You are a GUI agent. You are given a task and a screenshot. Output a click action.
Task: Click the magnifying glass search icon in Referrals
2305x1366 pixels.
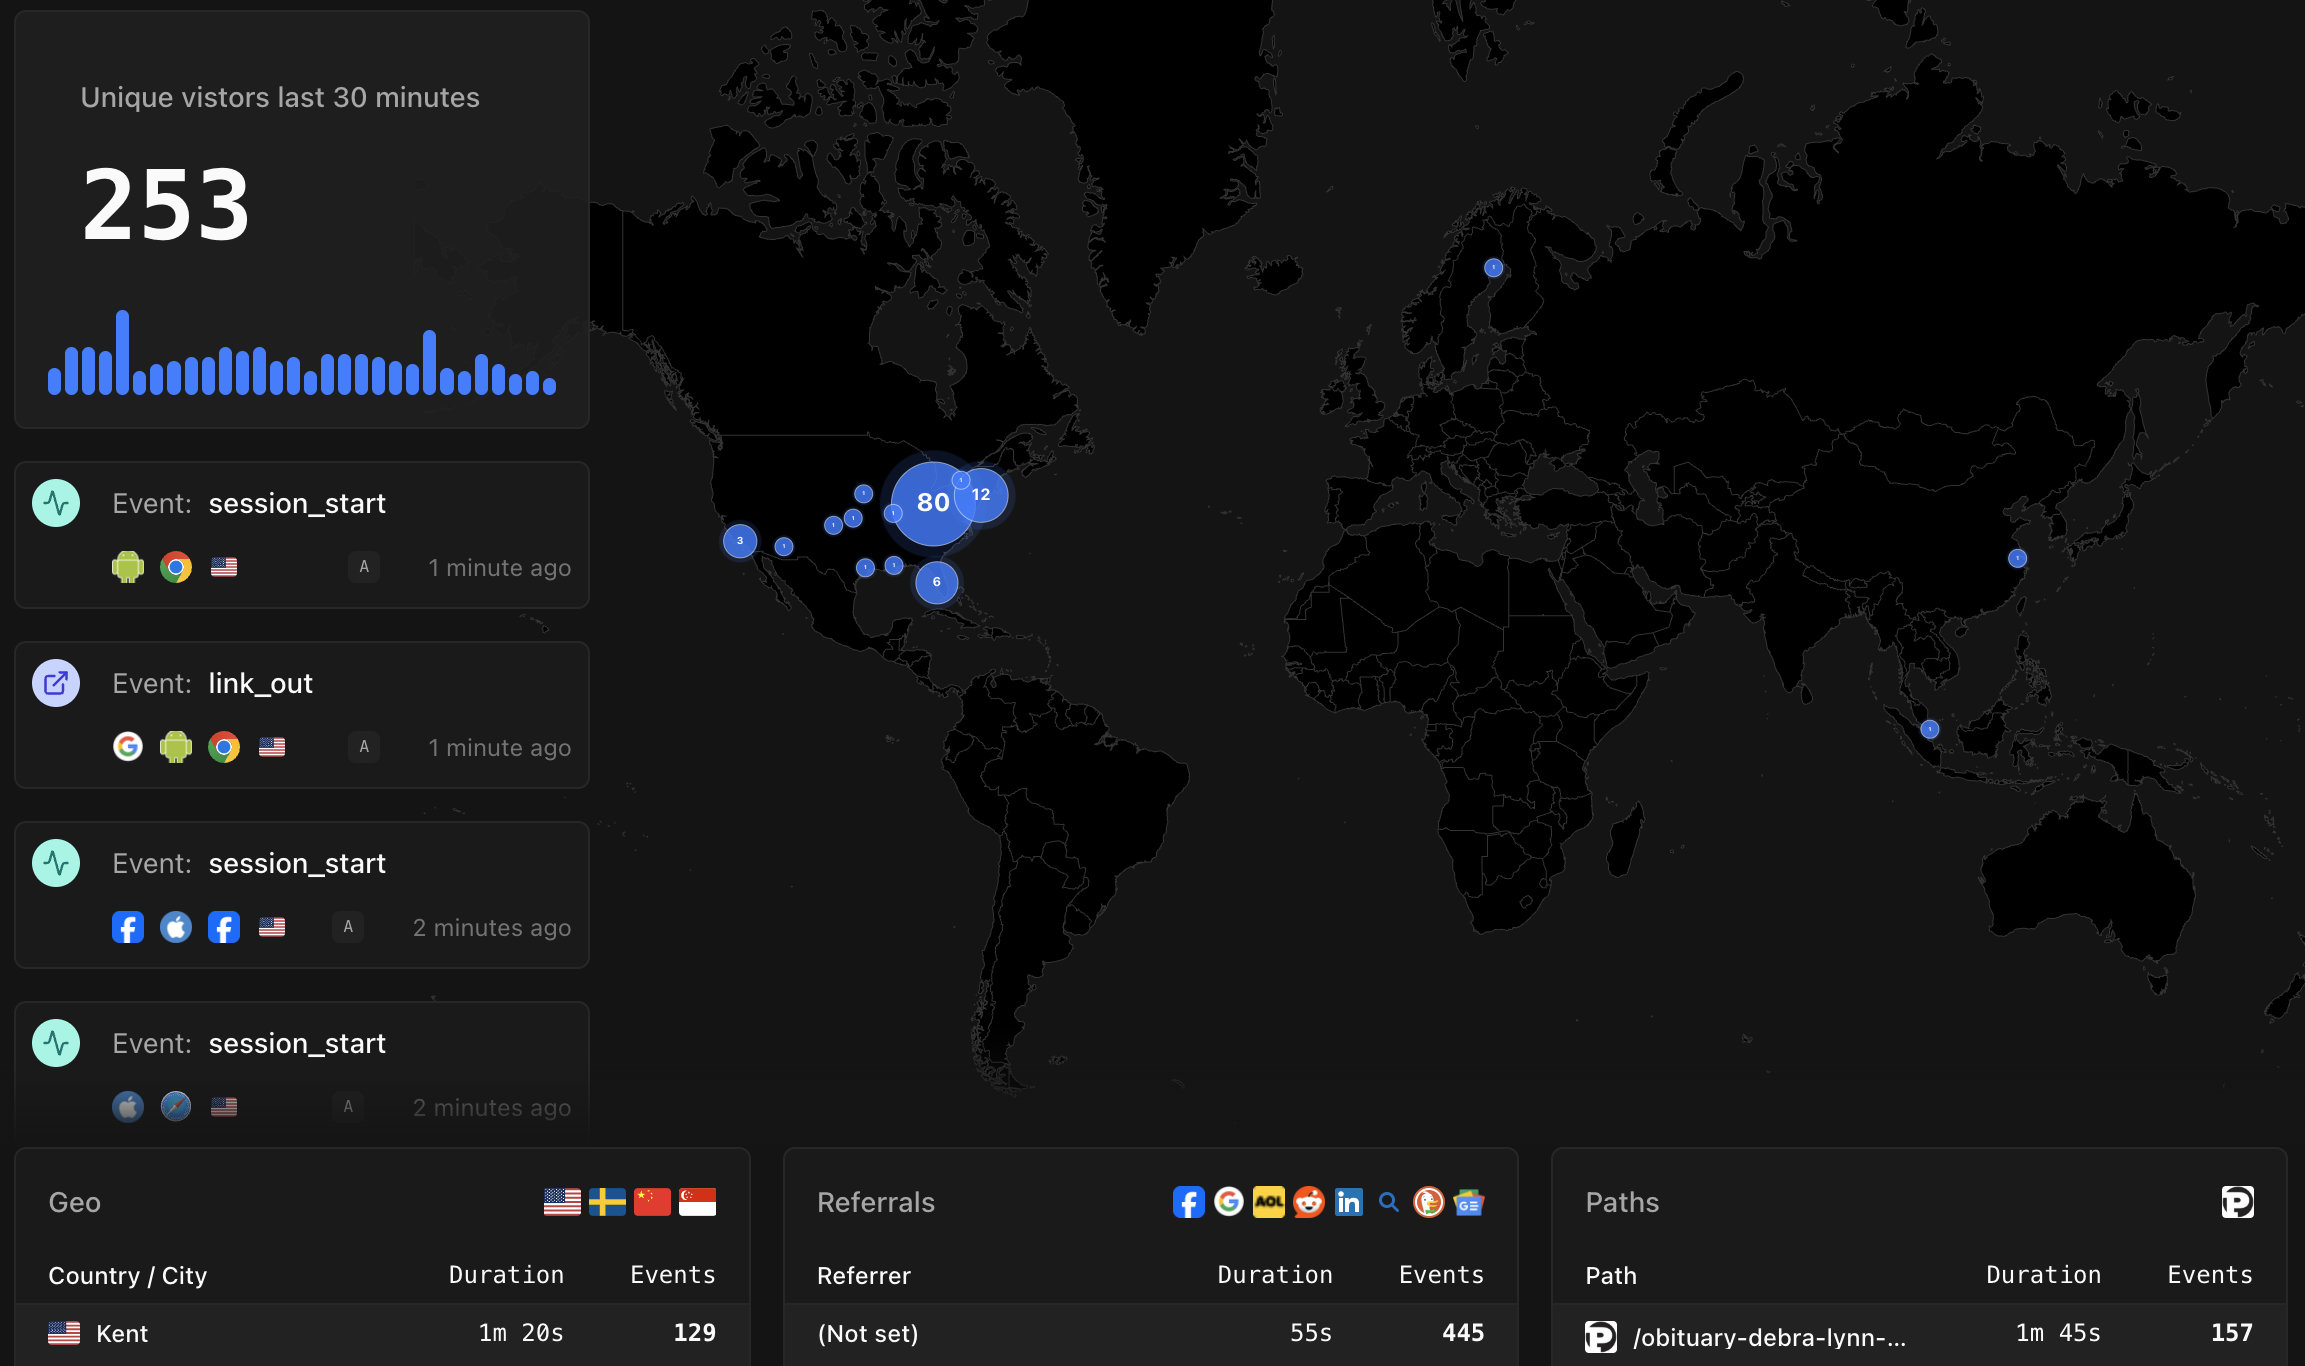[x=1388, y=1202]
